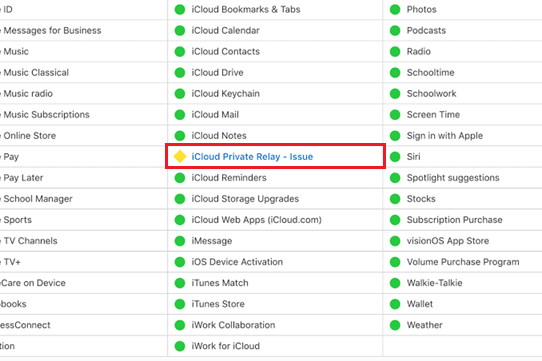Click green status dot beside iOS Device Activation

coord(180,262)
